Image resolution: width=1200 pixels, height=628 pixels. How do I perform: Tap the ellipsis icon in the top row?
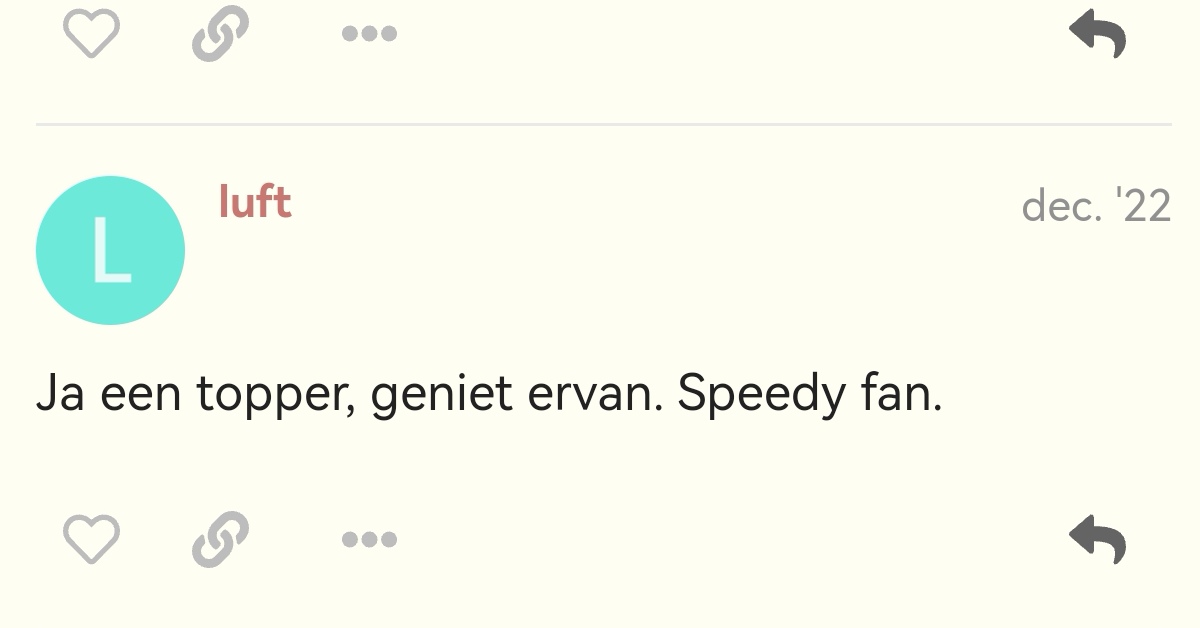pyautogui.click(x=369, y=33)
